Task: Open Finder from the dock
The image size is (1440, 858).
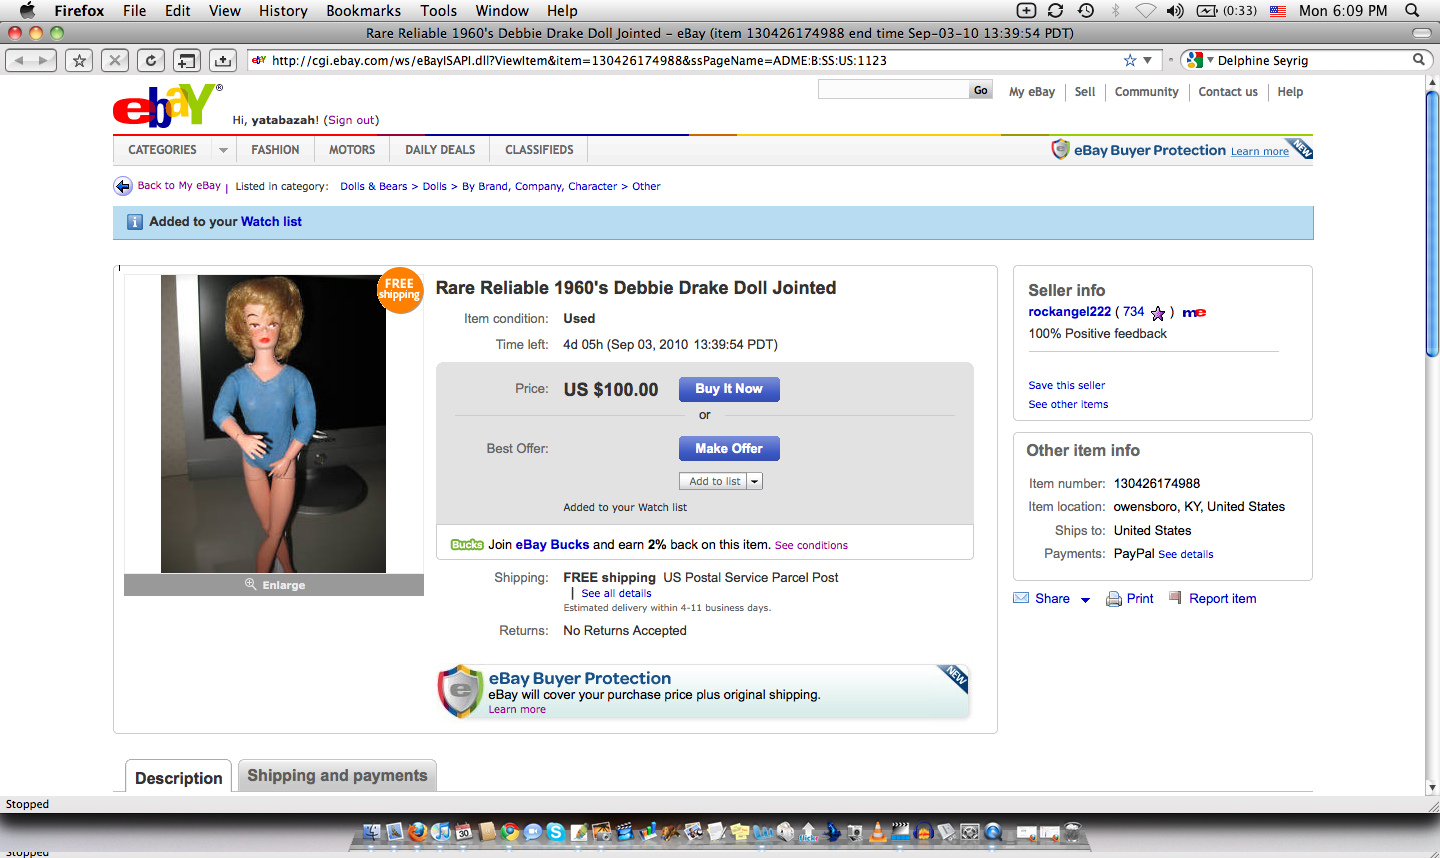Action: (372, 832)
